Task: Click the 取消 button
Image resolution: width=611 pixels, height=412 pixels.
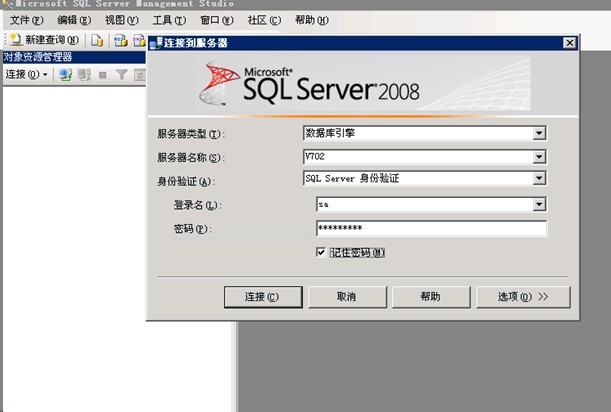Action: tap(348, 297)
